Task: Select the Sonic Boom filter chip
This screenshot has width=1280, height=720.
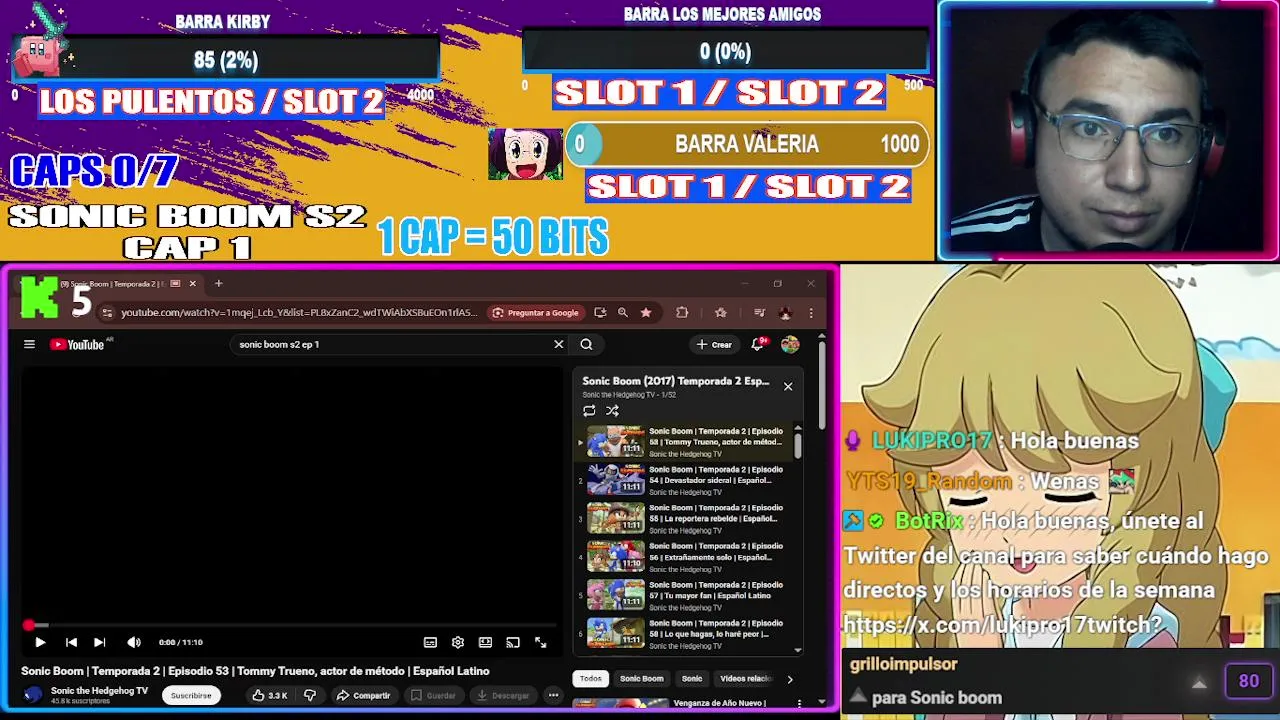Action: pos(641,678)
